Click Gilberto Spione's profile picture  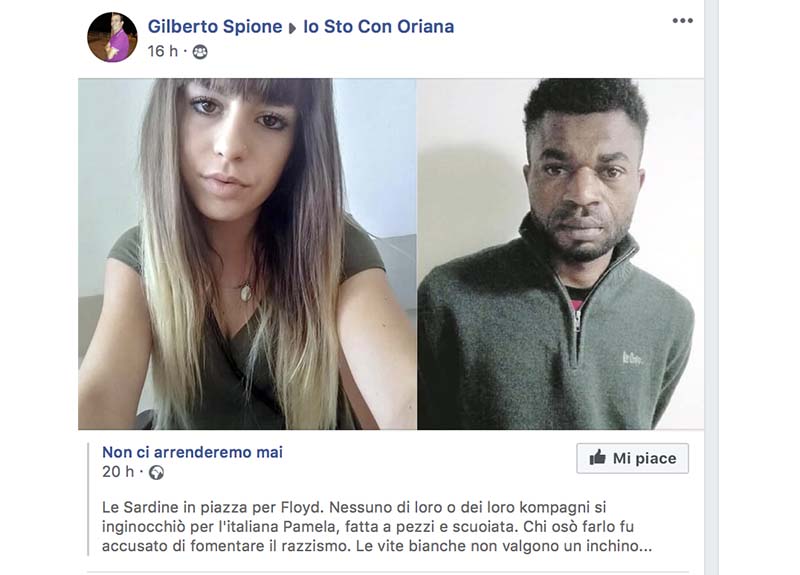[x=112, y=37]
